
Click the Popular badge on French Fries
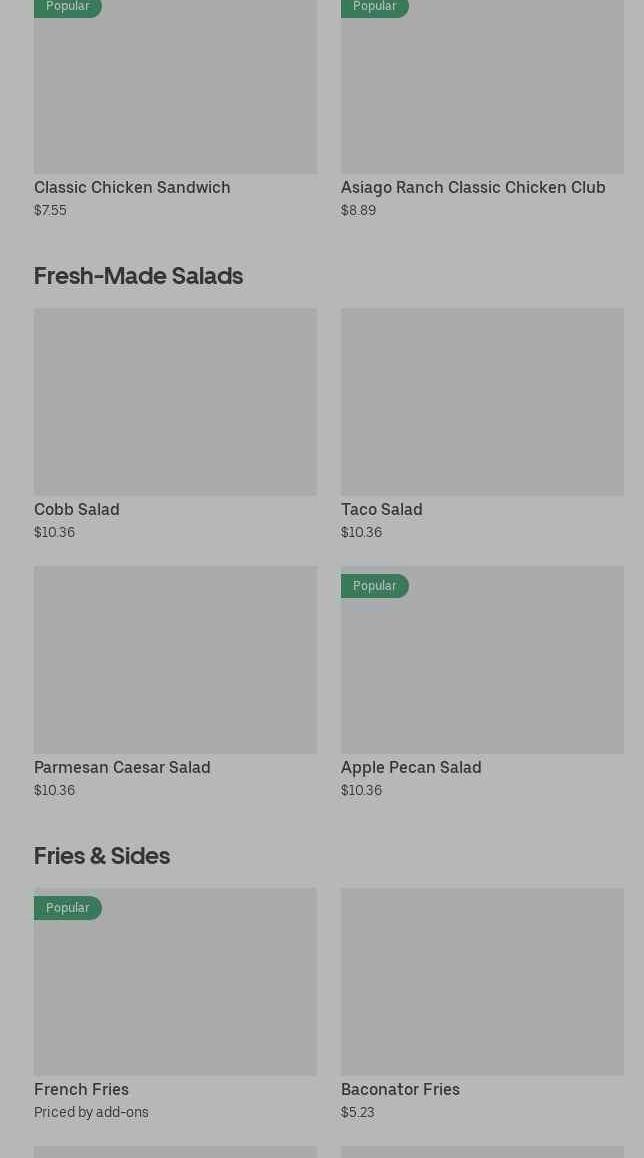(x=68, y=908)
